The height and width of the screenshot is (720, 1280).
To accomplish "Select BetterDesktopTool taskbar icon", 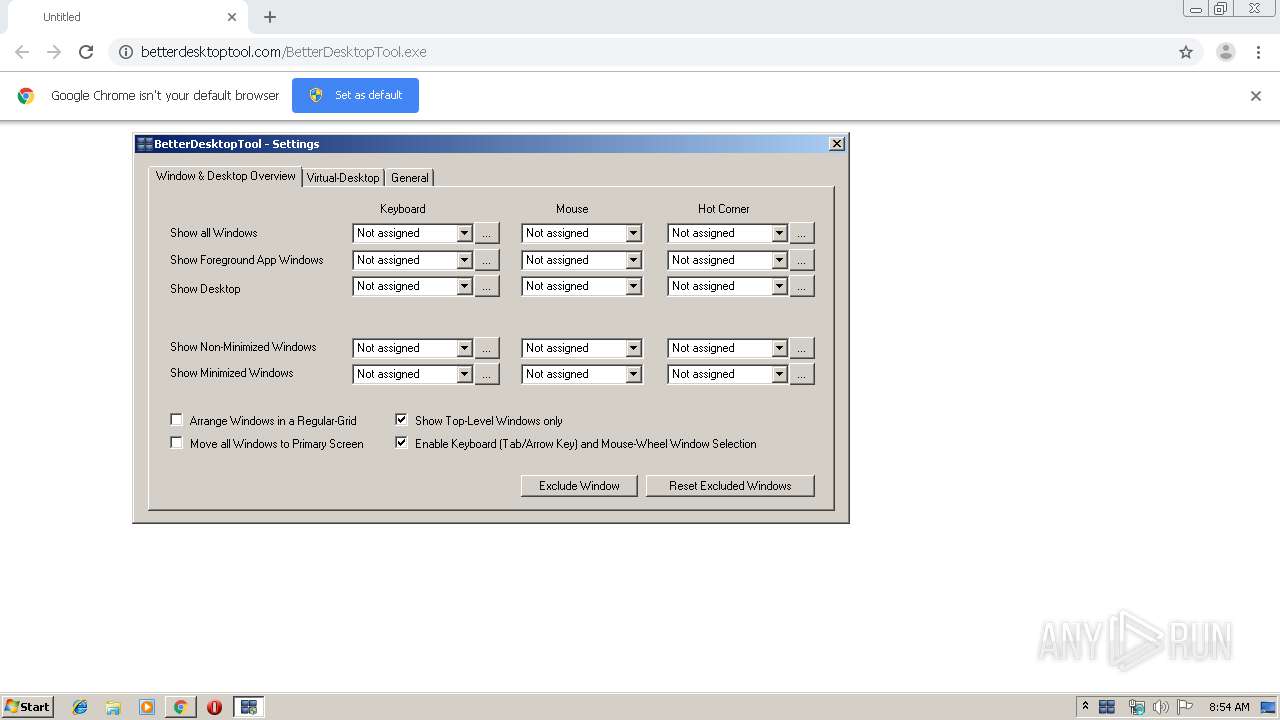I will tap(248, 707).
